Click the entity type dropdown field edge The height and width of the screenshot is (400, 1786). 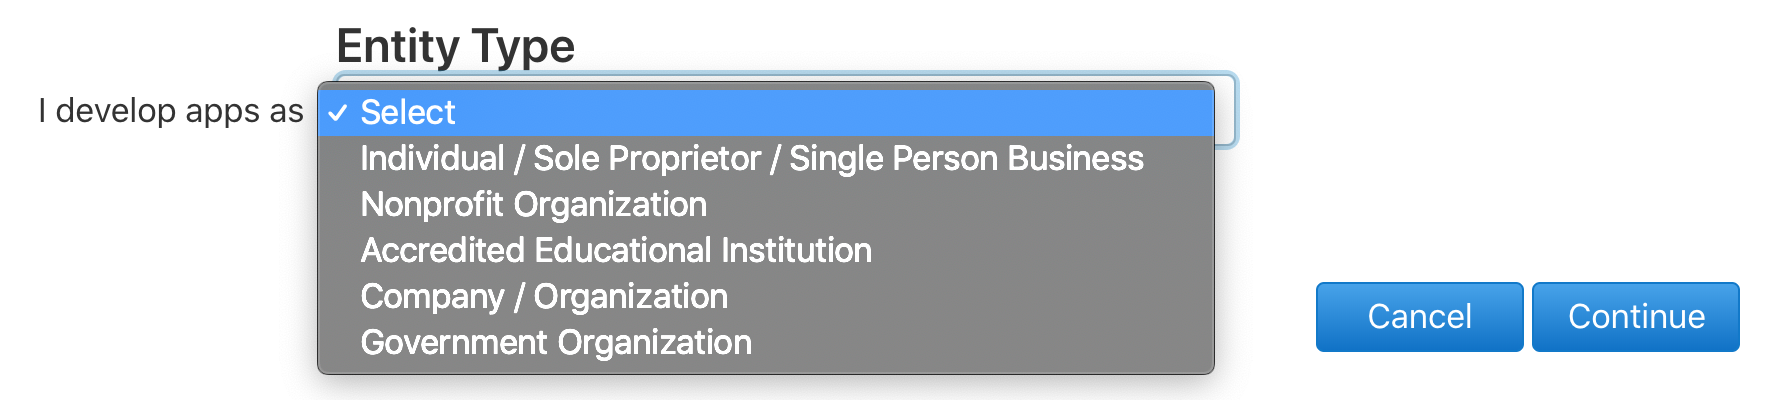(1226, 112)
